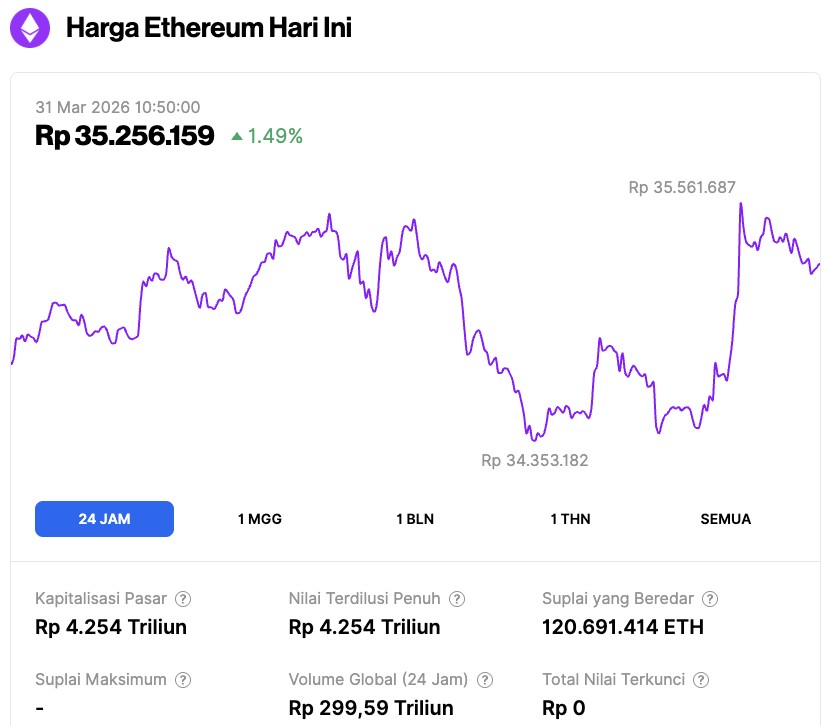Show the SEMUA all-time chart
The image size is (824, 726).
[x=725, y=519]
